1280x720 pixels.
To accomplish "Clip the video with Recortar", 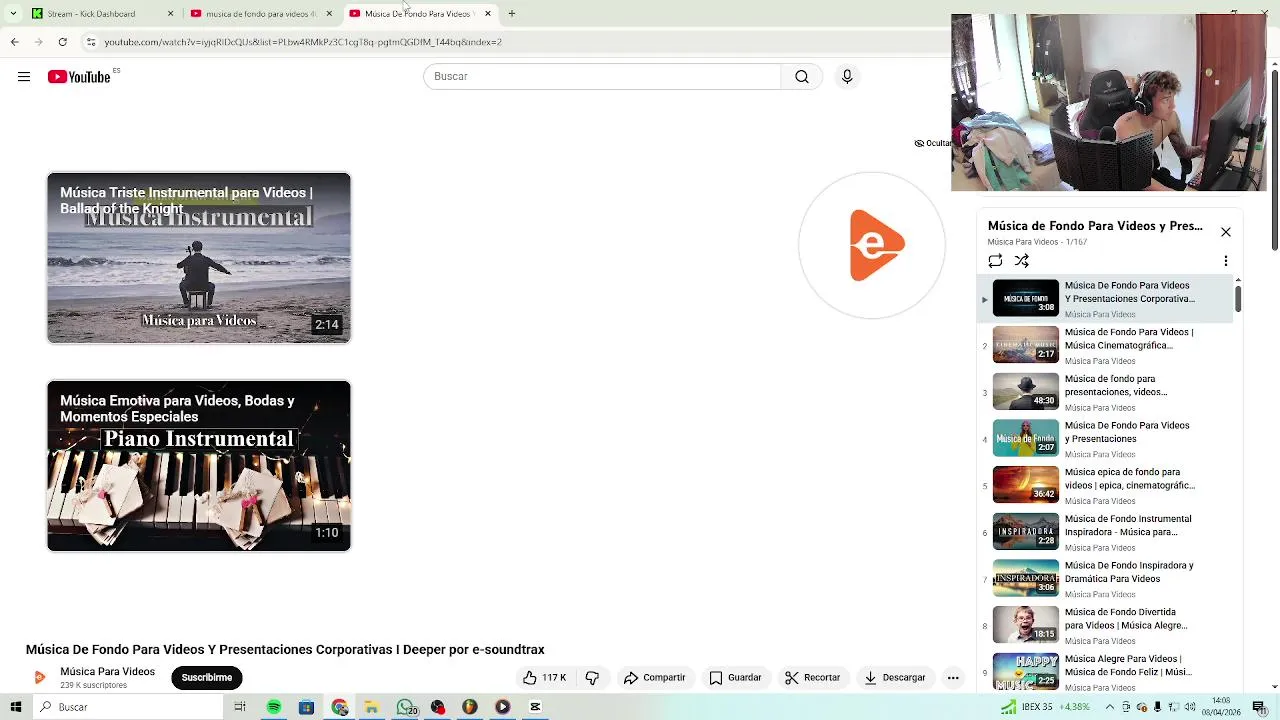I will point(813,678).
